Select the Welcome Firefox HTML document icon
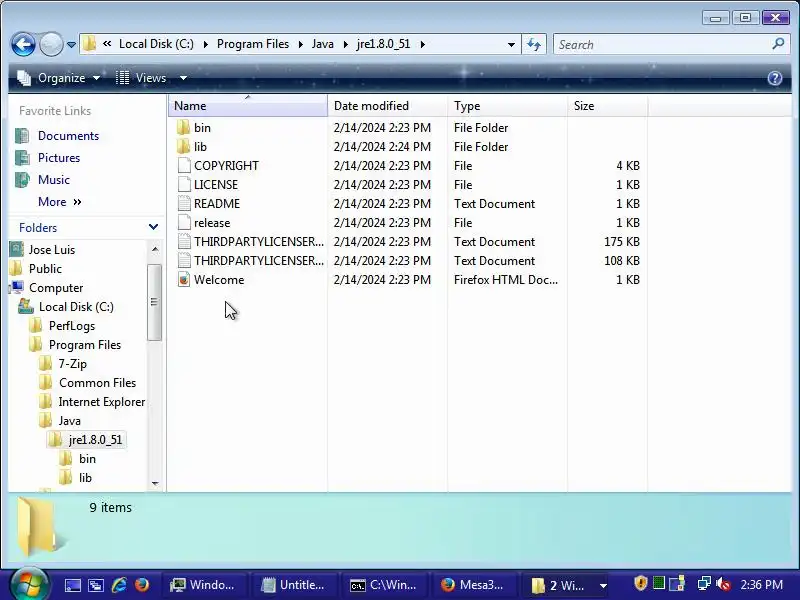Image resolution: width=800 pixels, height=600 pixels. 184,280
